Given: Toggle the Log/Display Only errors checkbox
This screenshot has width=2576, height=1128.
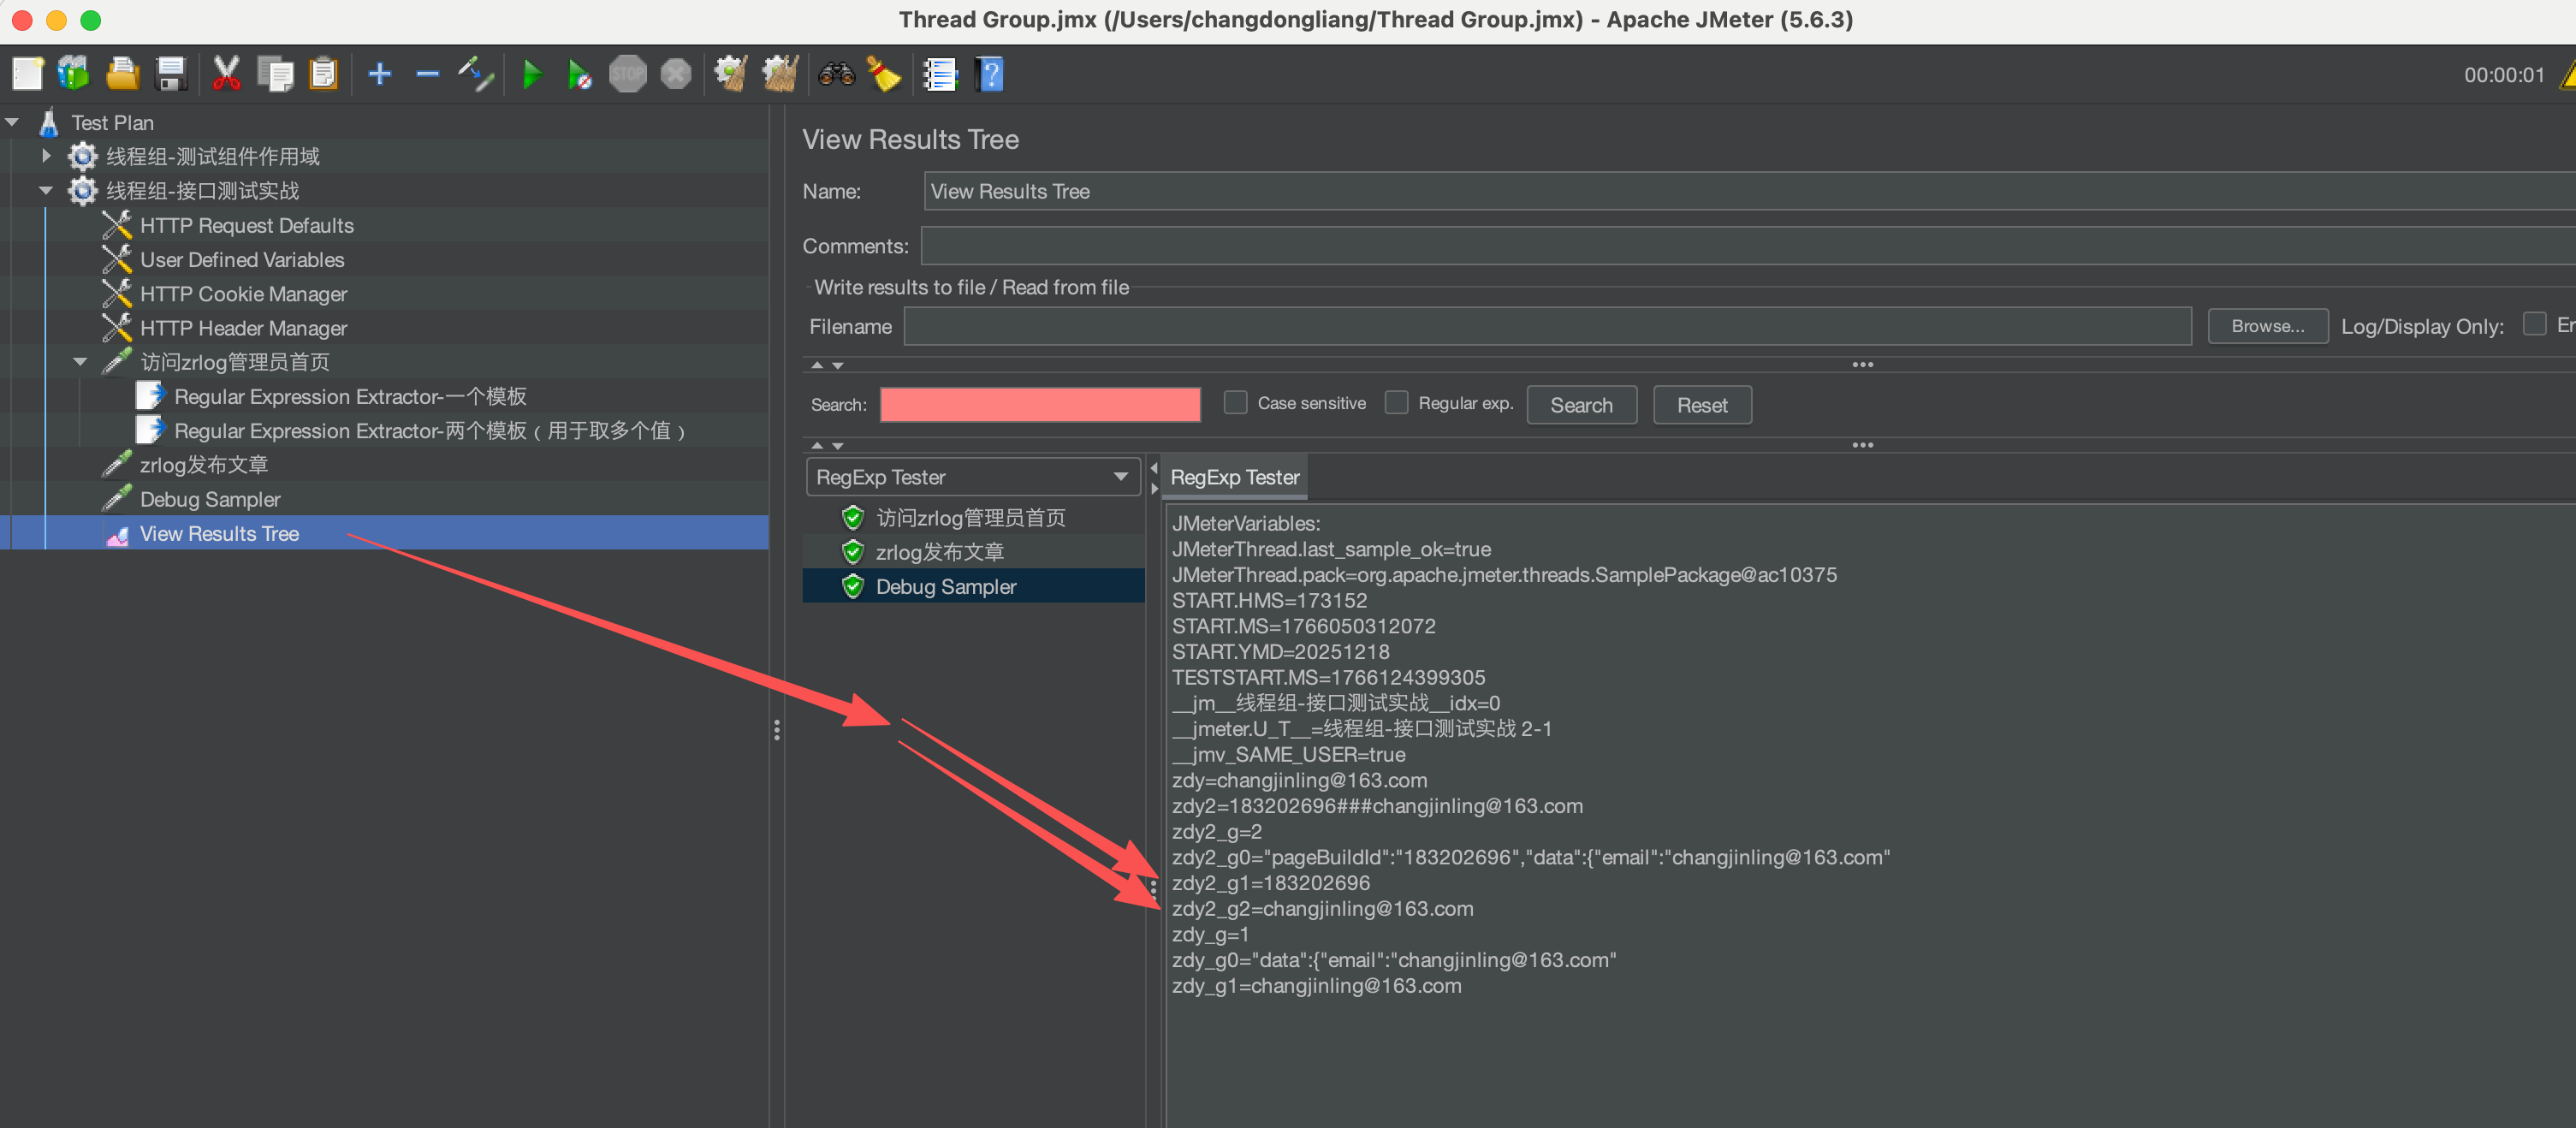Looking at the screenshot, I should [2533, 325].
